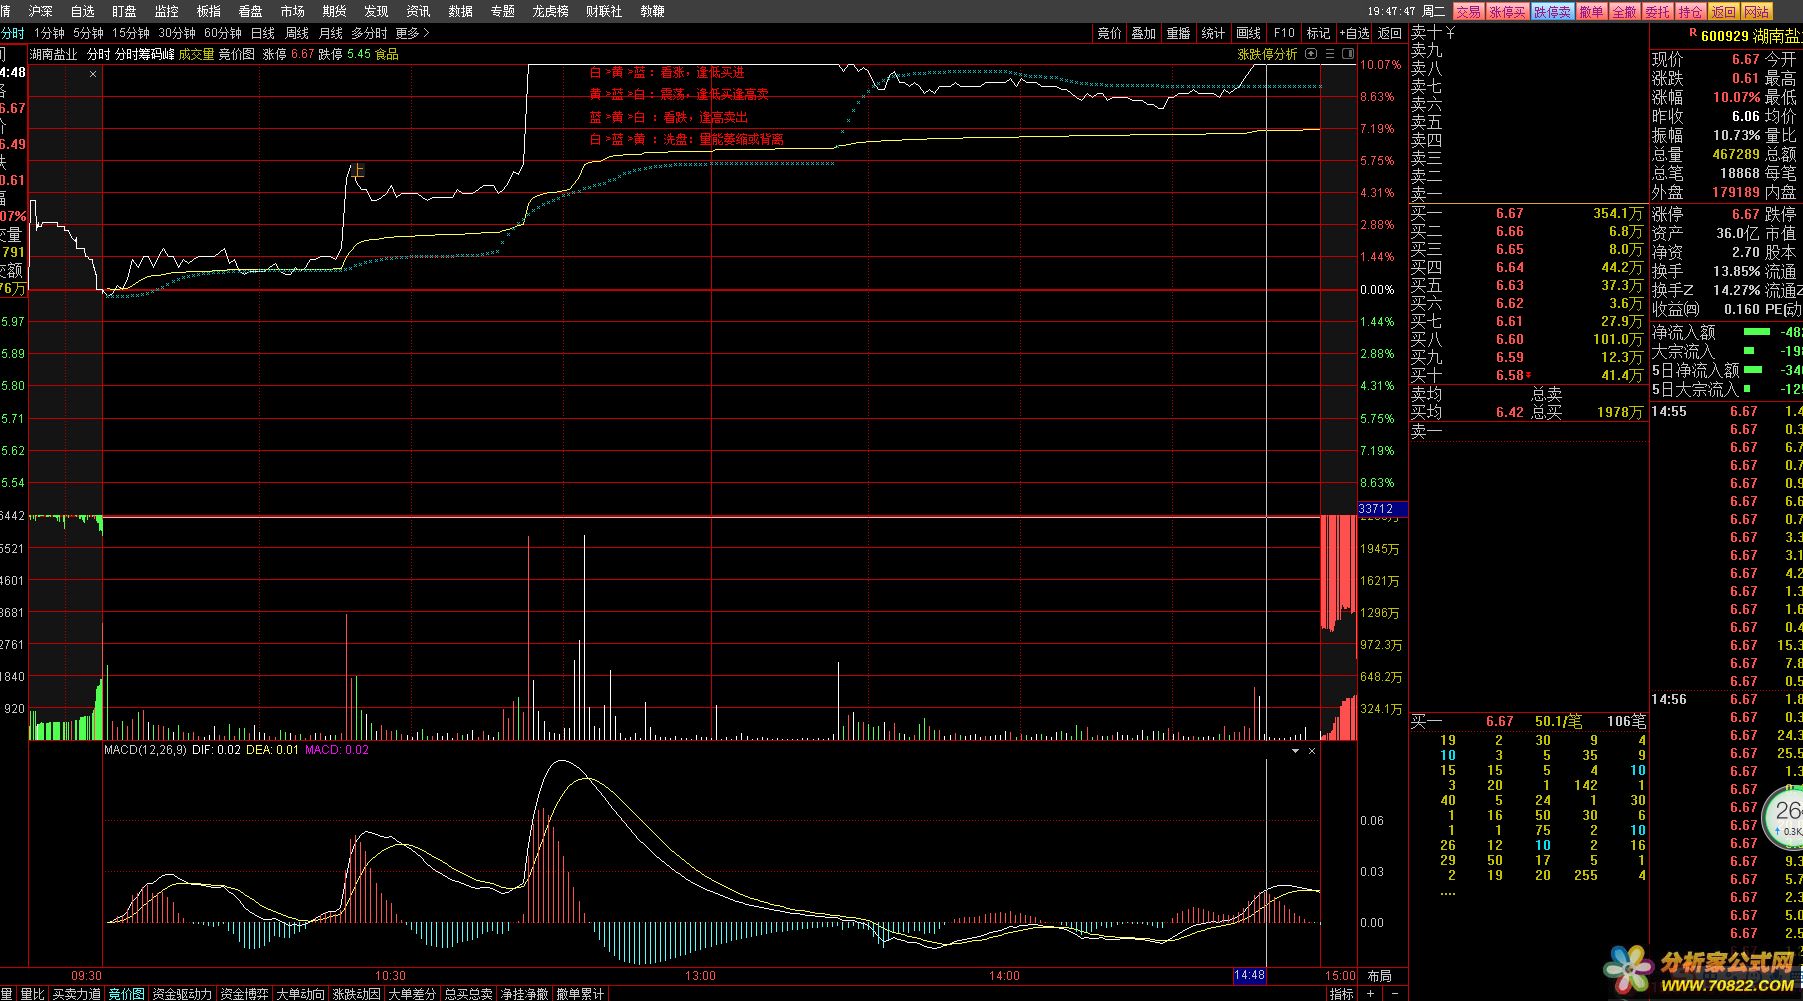
Task: Click the 重播 toolbar button
Action: (x=1179, y=33)
